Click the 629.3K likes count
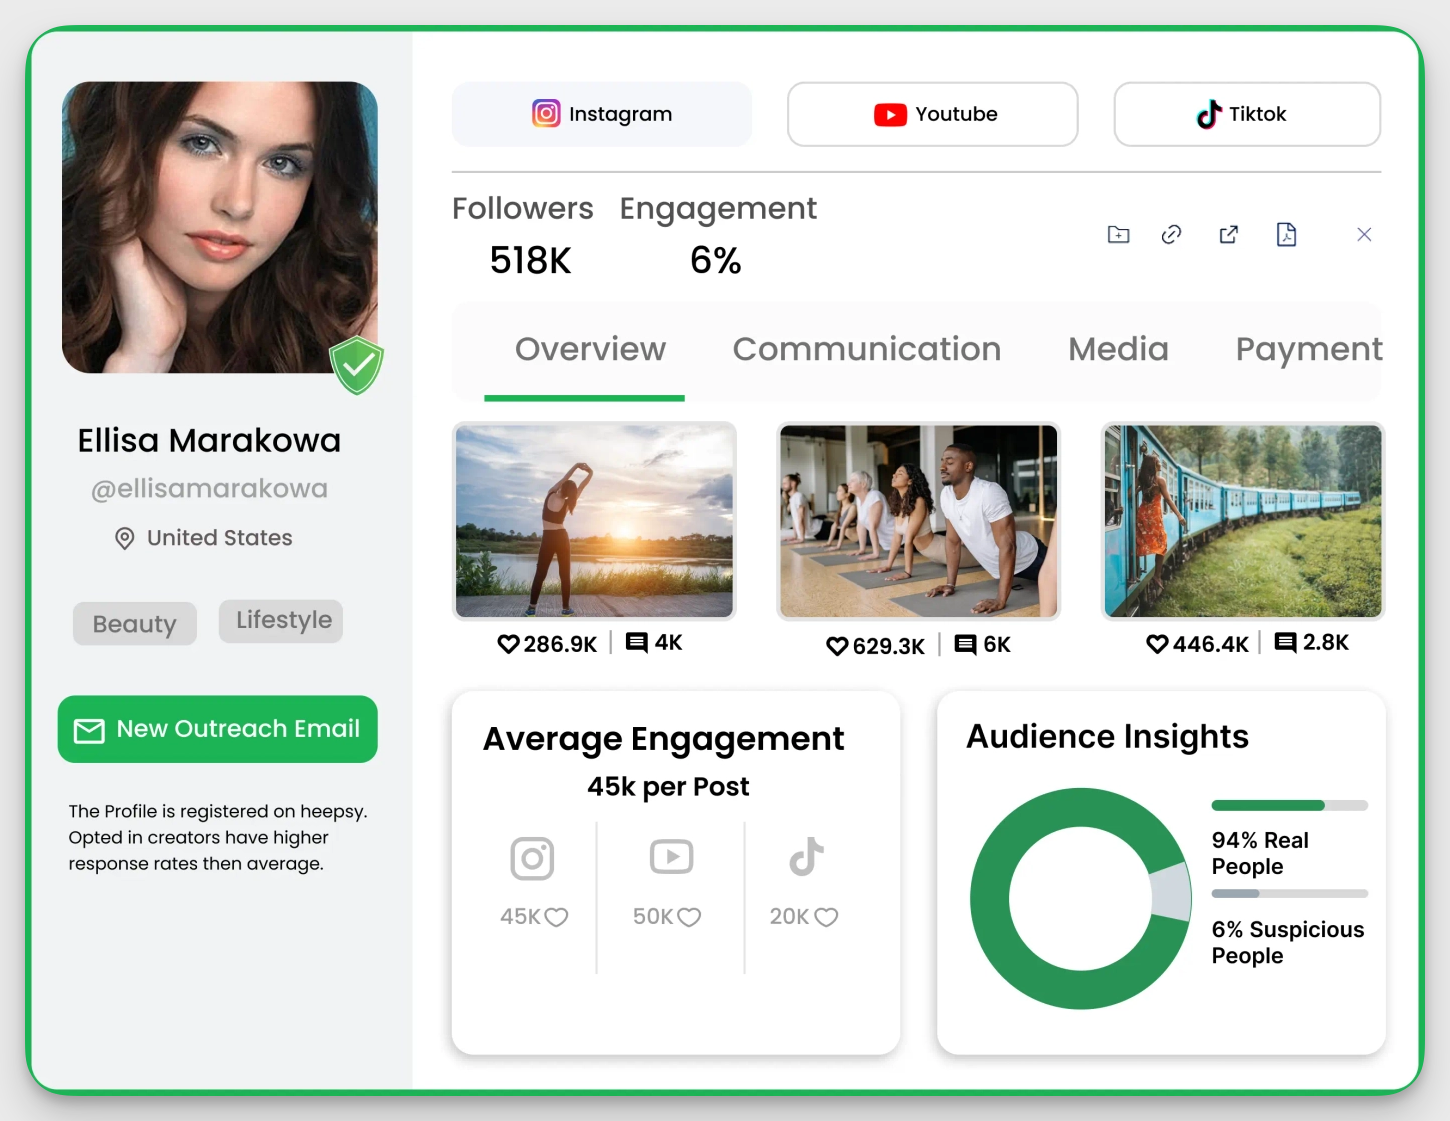1450x1121 pixels. tap(888, 647)
